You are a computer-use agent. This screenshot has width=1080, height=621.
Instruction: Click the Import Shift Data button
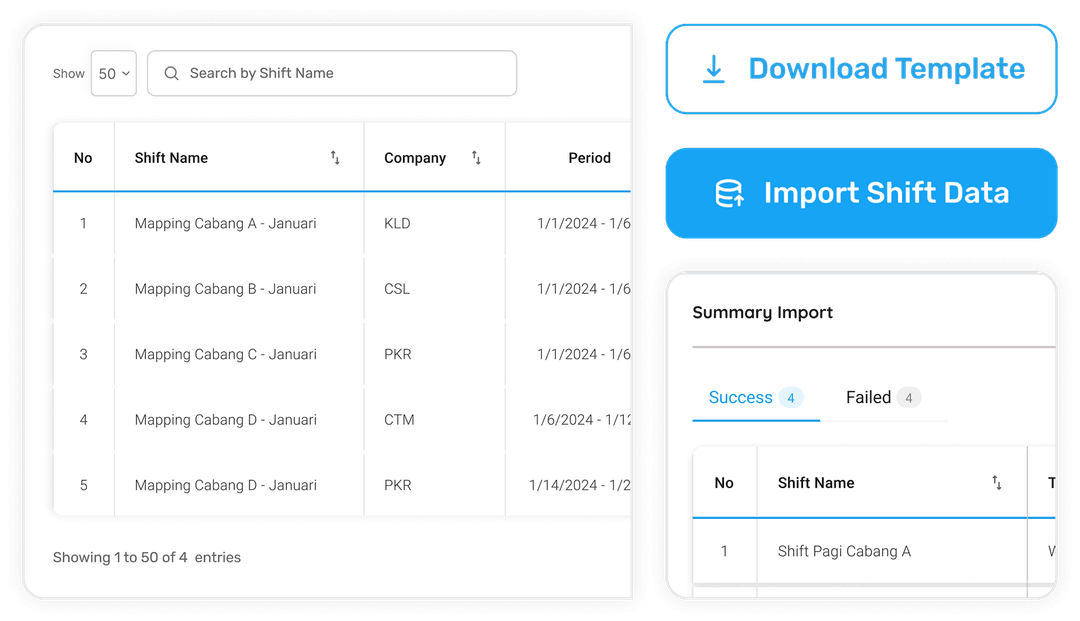861,193
